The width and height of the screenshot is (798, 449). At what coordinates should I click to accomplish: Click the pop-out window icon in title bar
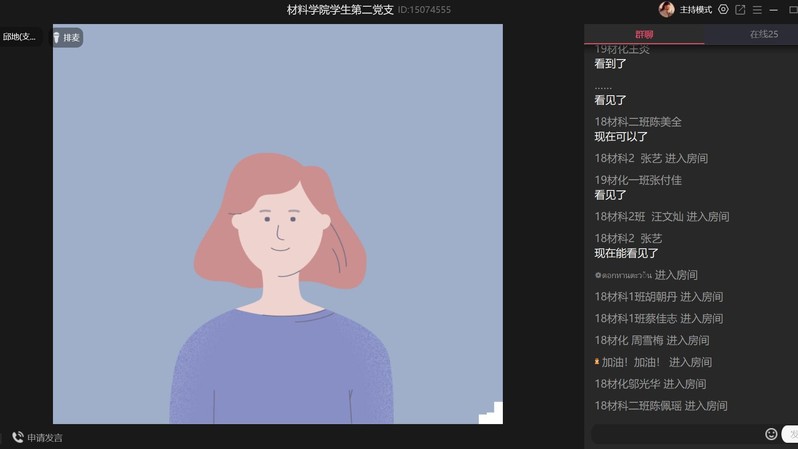(740, 10)
